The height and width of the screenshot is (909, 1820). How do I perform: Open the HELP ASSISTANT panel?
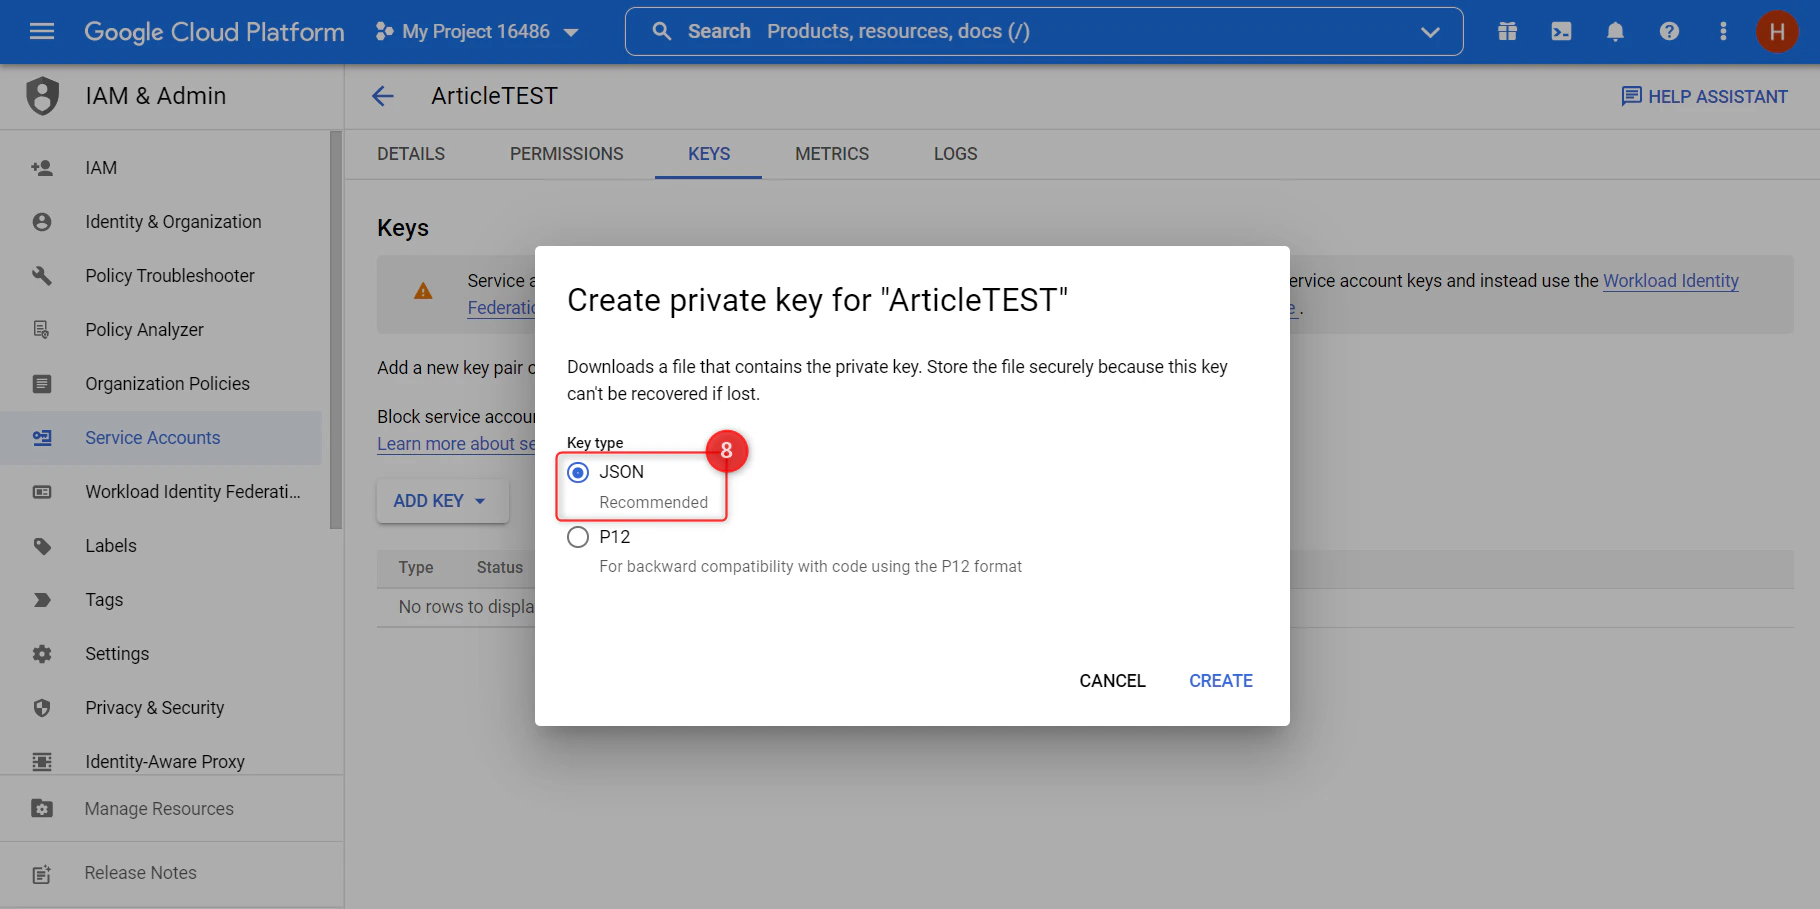(x=1704, y=96)
